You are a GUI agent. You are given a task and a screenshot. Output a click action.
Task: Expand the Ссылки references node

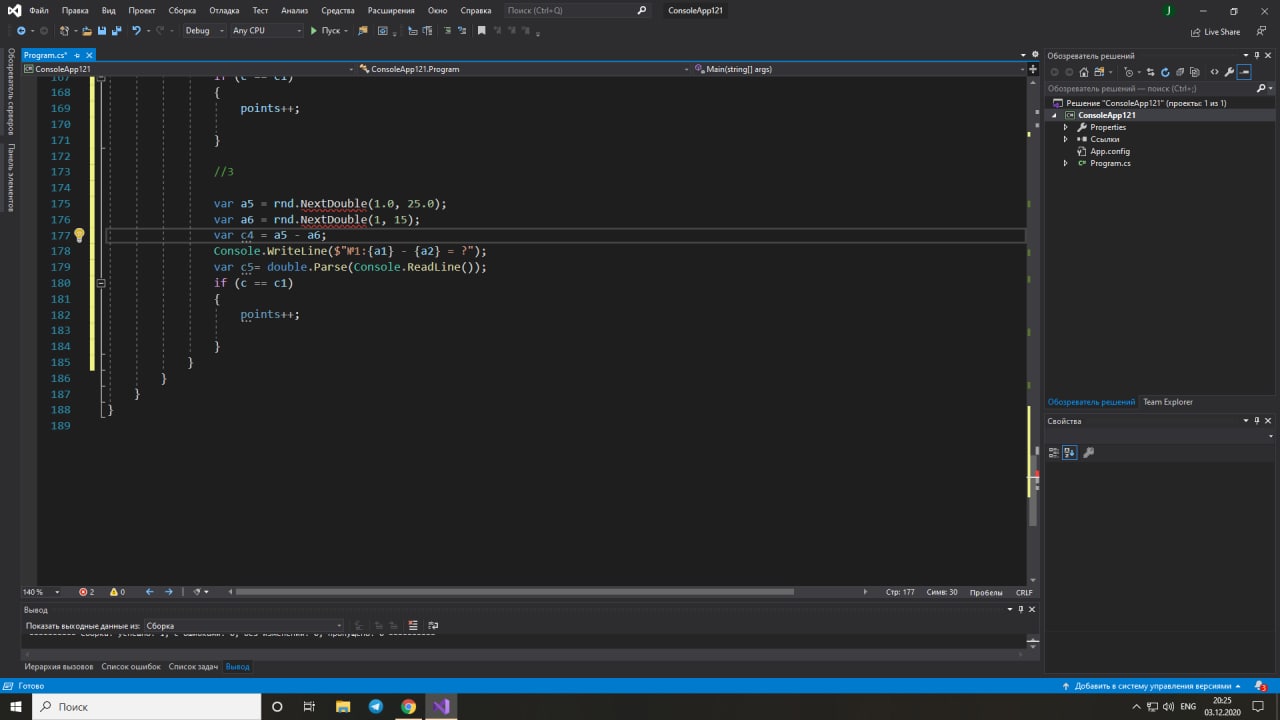(x=1065, y=139)
